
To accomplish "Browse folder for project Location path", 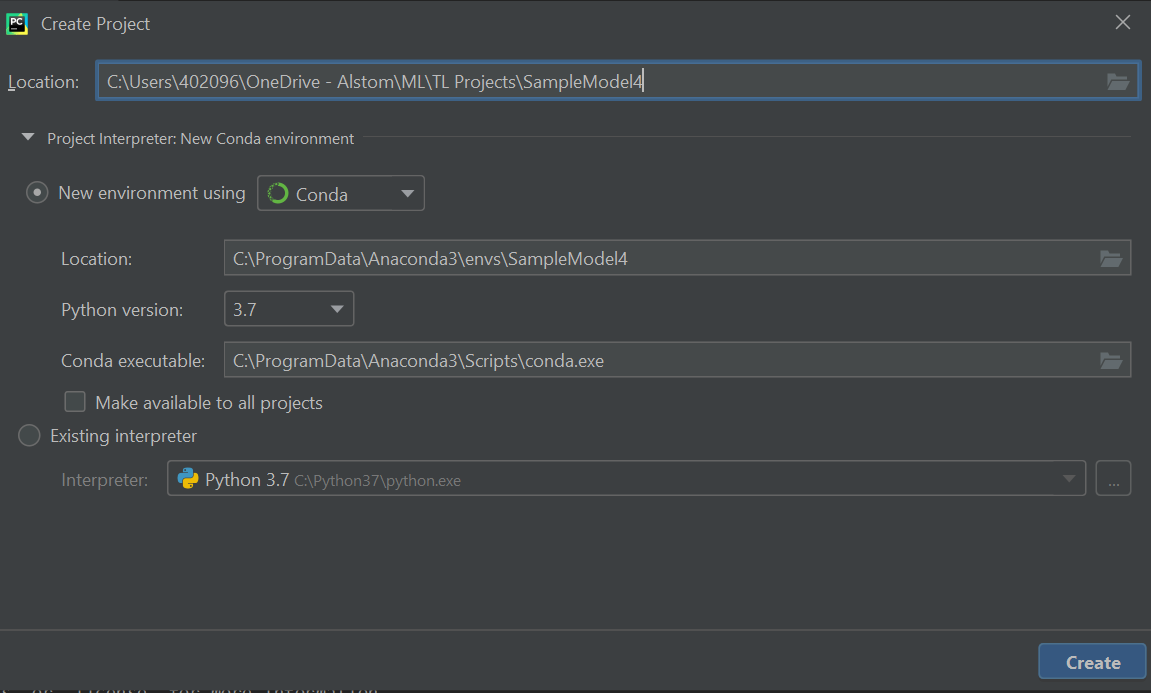I will (1117, 81).
